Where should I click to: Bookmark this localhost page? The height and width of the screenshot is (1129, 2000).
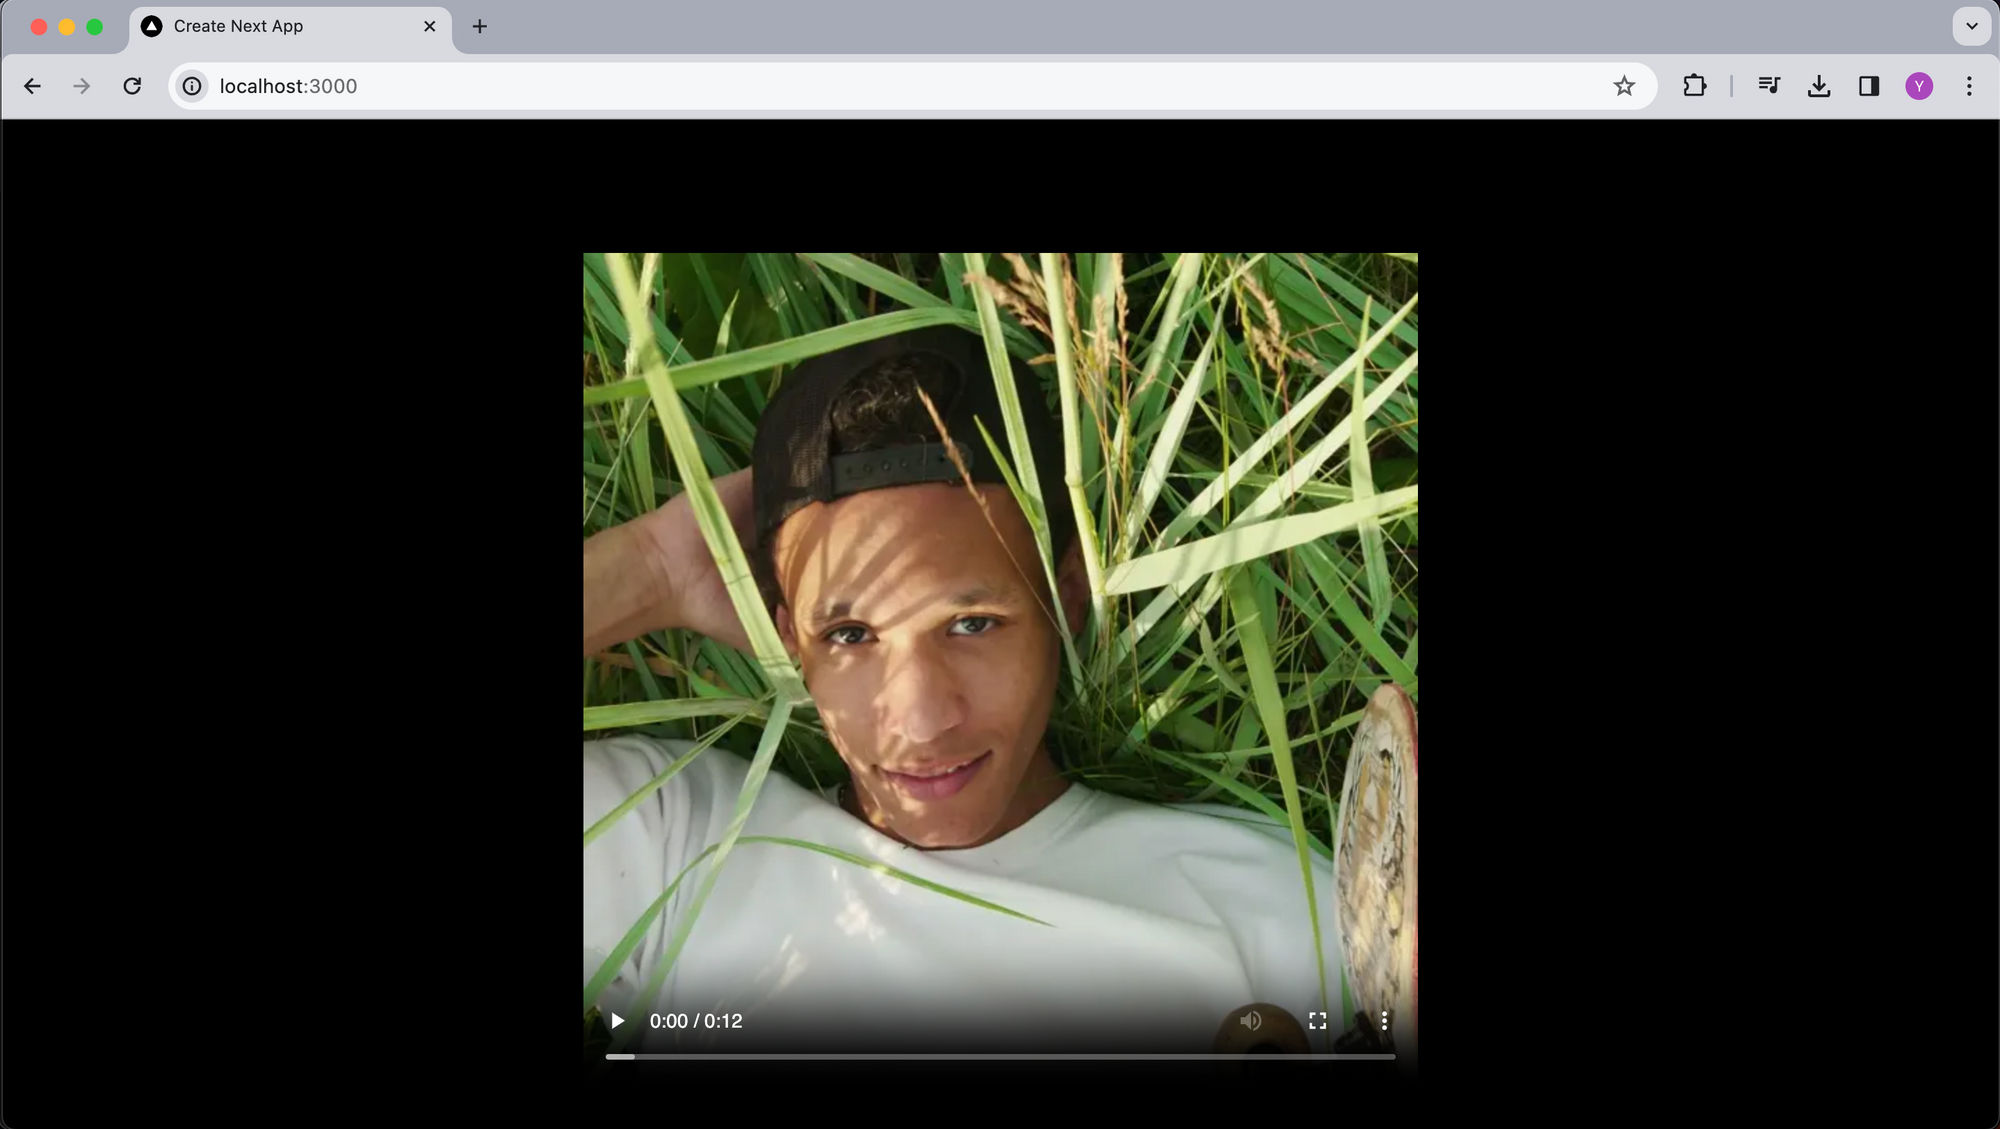[1626, 87]
